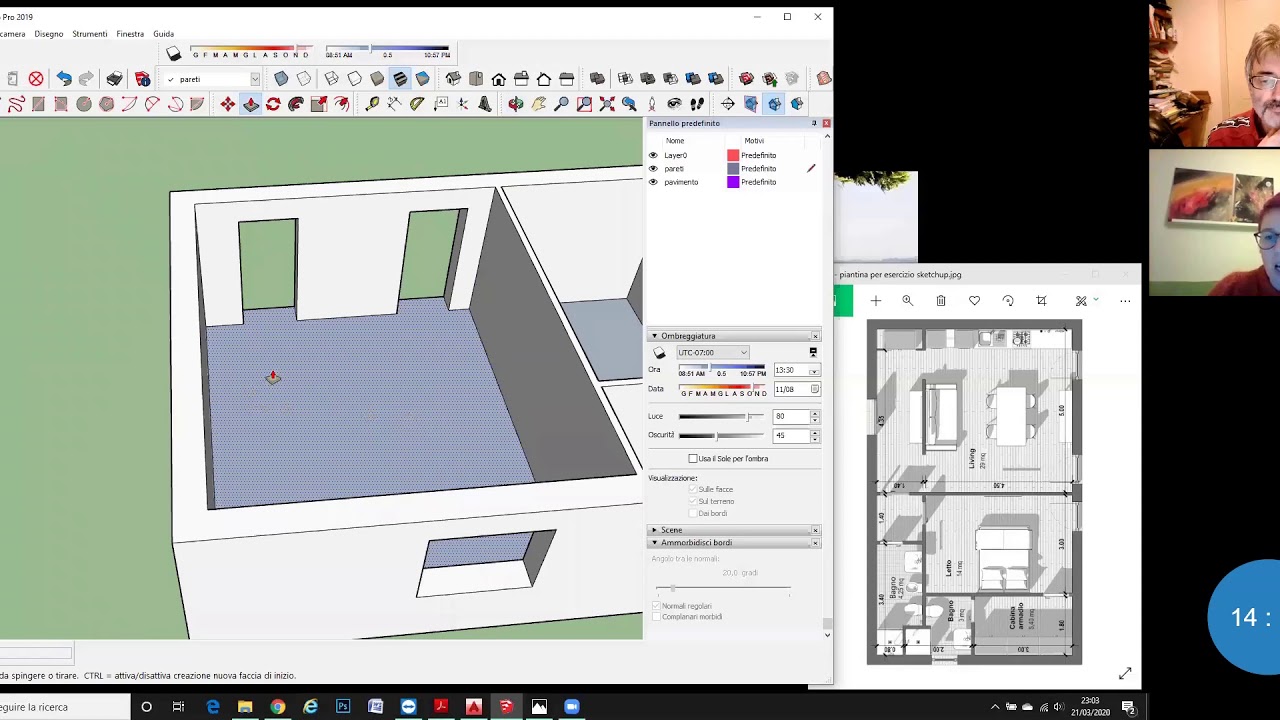Screen dimensions: 1280x720
Task: Select the Follow Me tool
Action: tap(296, 104)
